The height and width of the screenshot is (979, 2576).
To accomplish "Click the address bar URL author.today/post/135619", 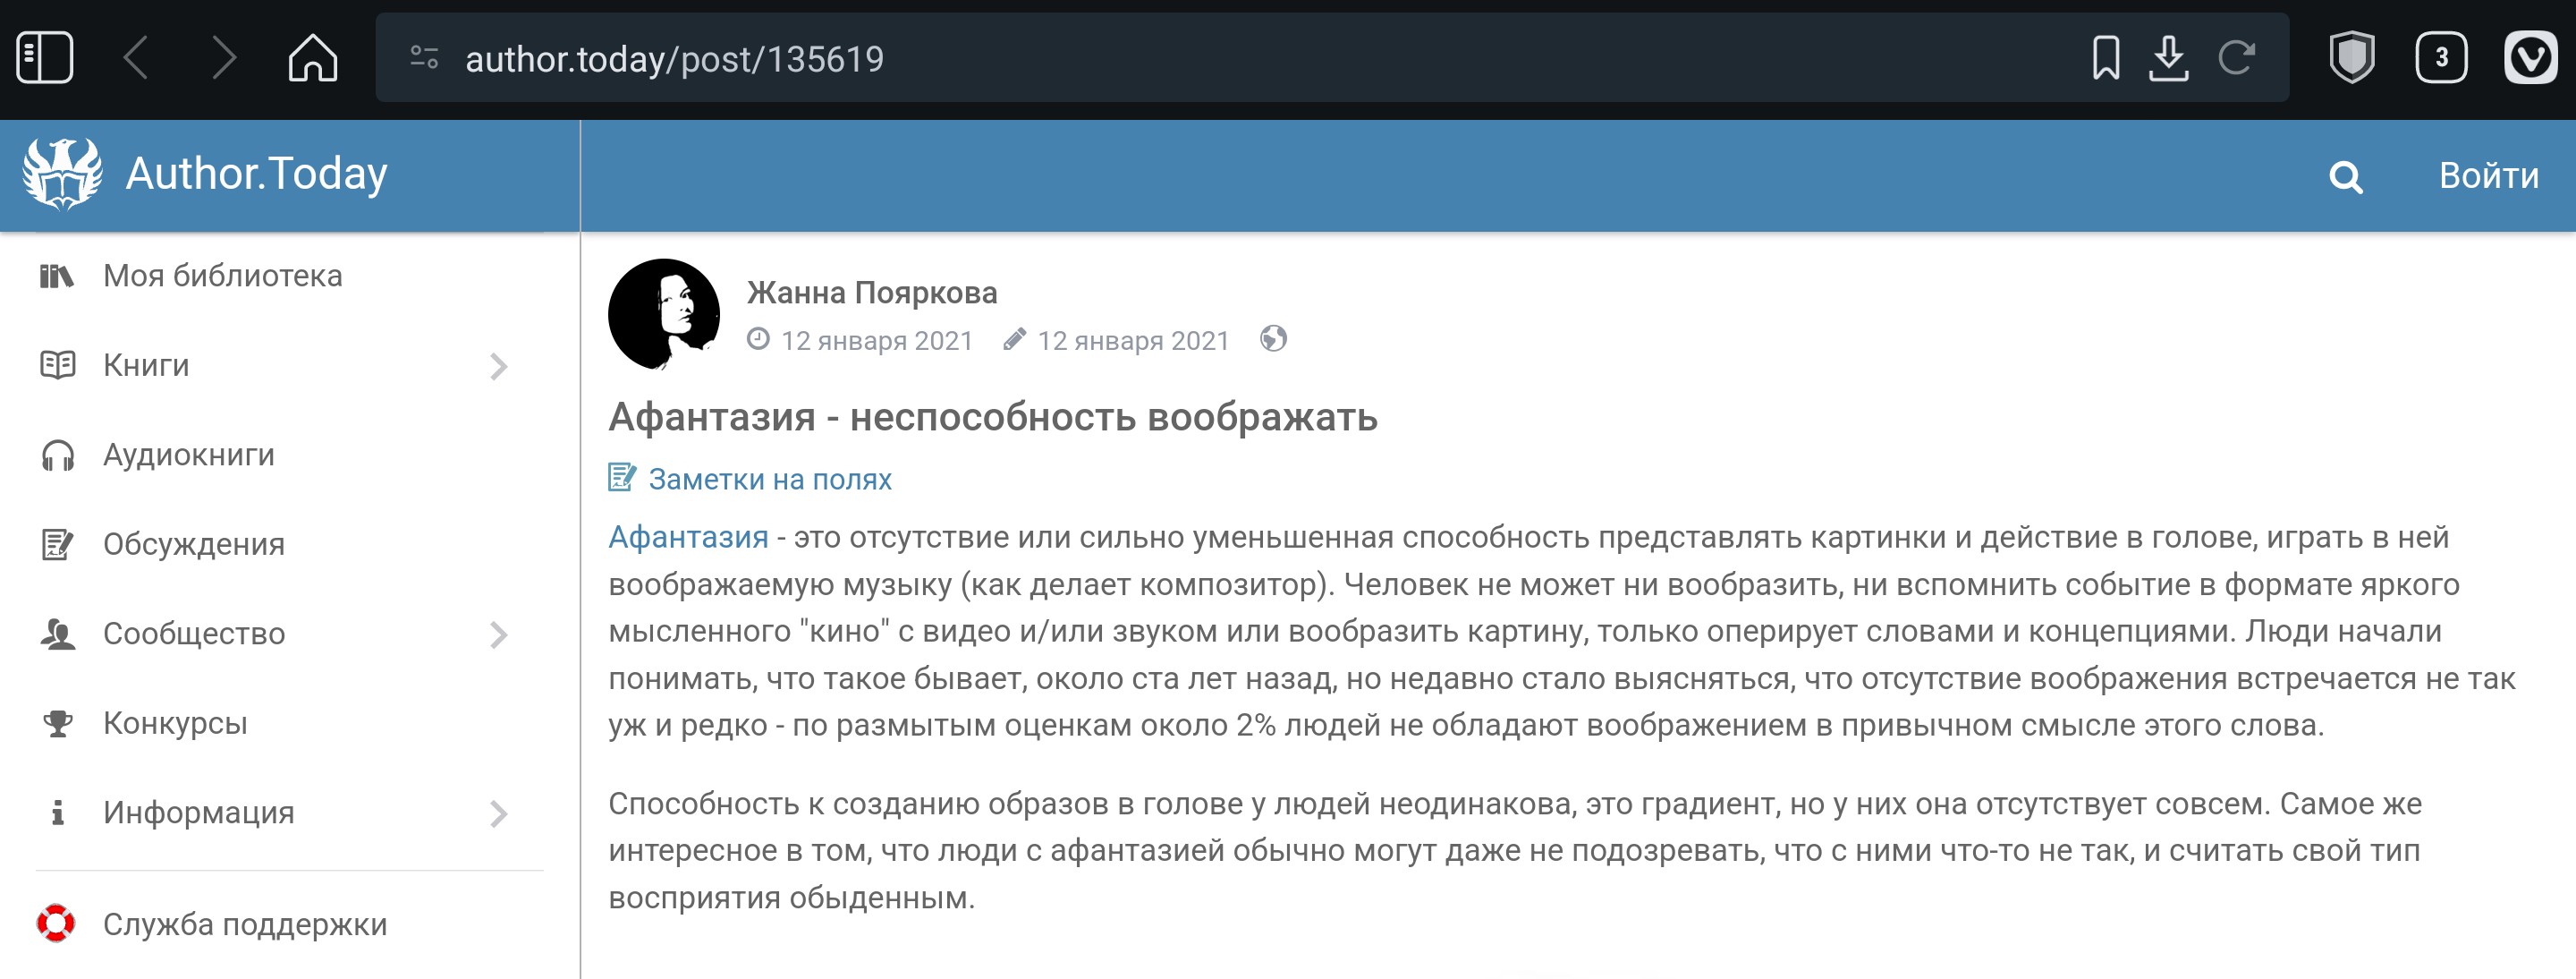I will click(x=675, y=59).
